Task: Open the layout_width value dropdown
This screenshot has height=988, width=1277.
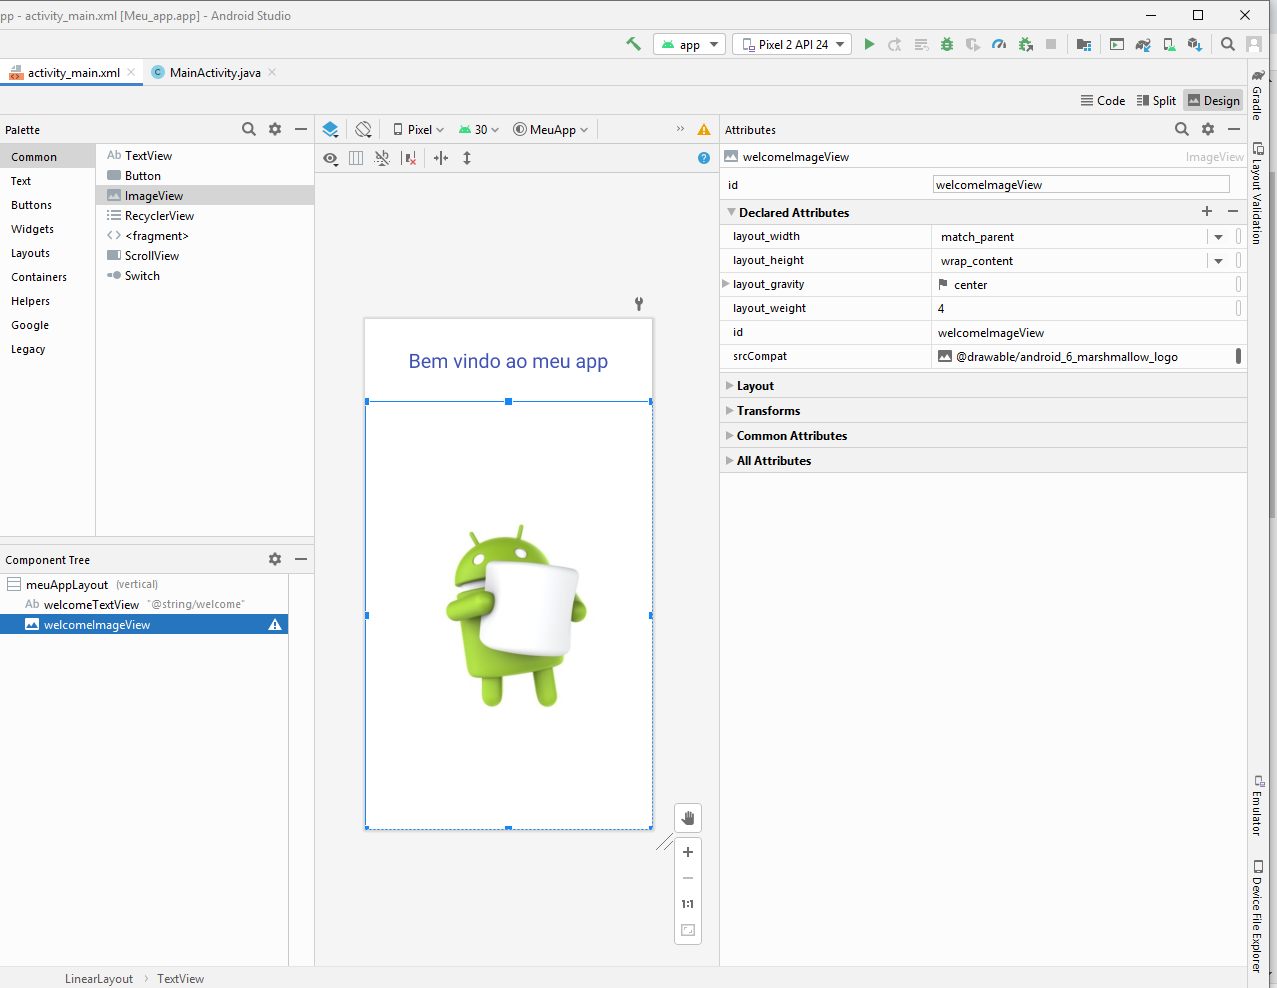Action: point(1218,237)
